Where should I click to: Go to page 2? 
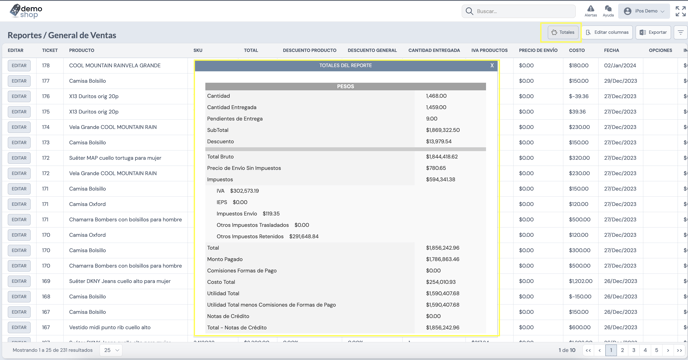pyautogui.click(x=622, y=350)
